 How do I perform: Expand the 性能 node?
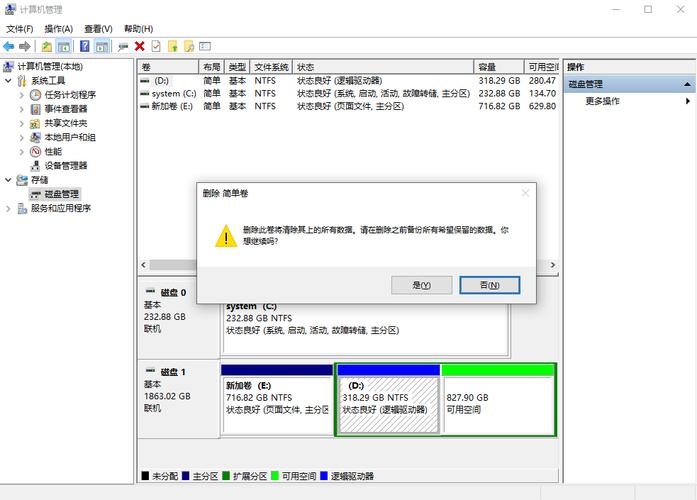[x=21, y=152]
